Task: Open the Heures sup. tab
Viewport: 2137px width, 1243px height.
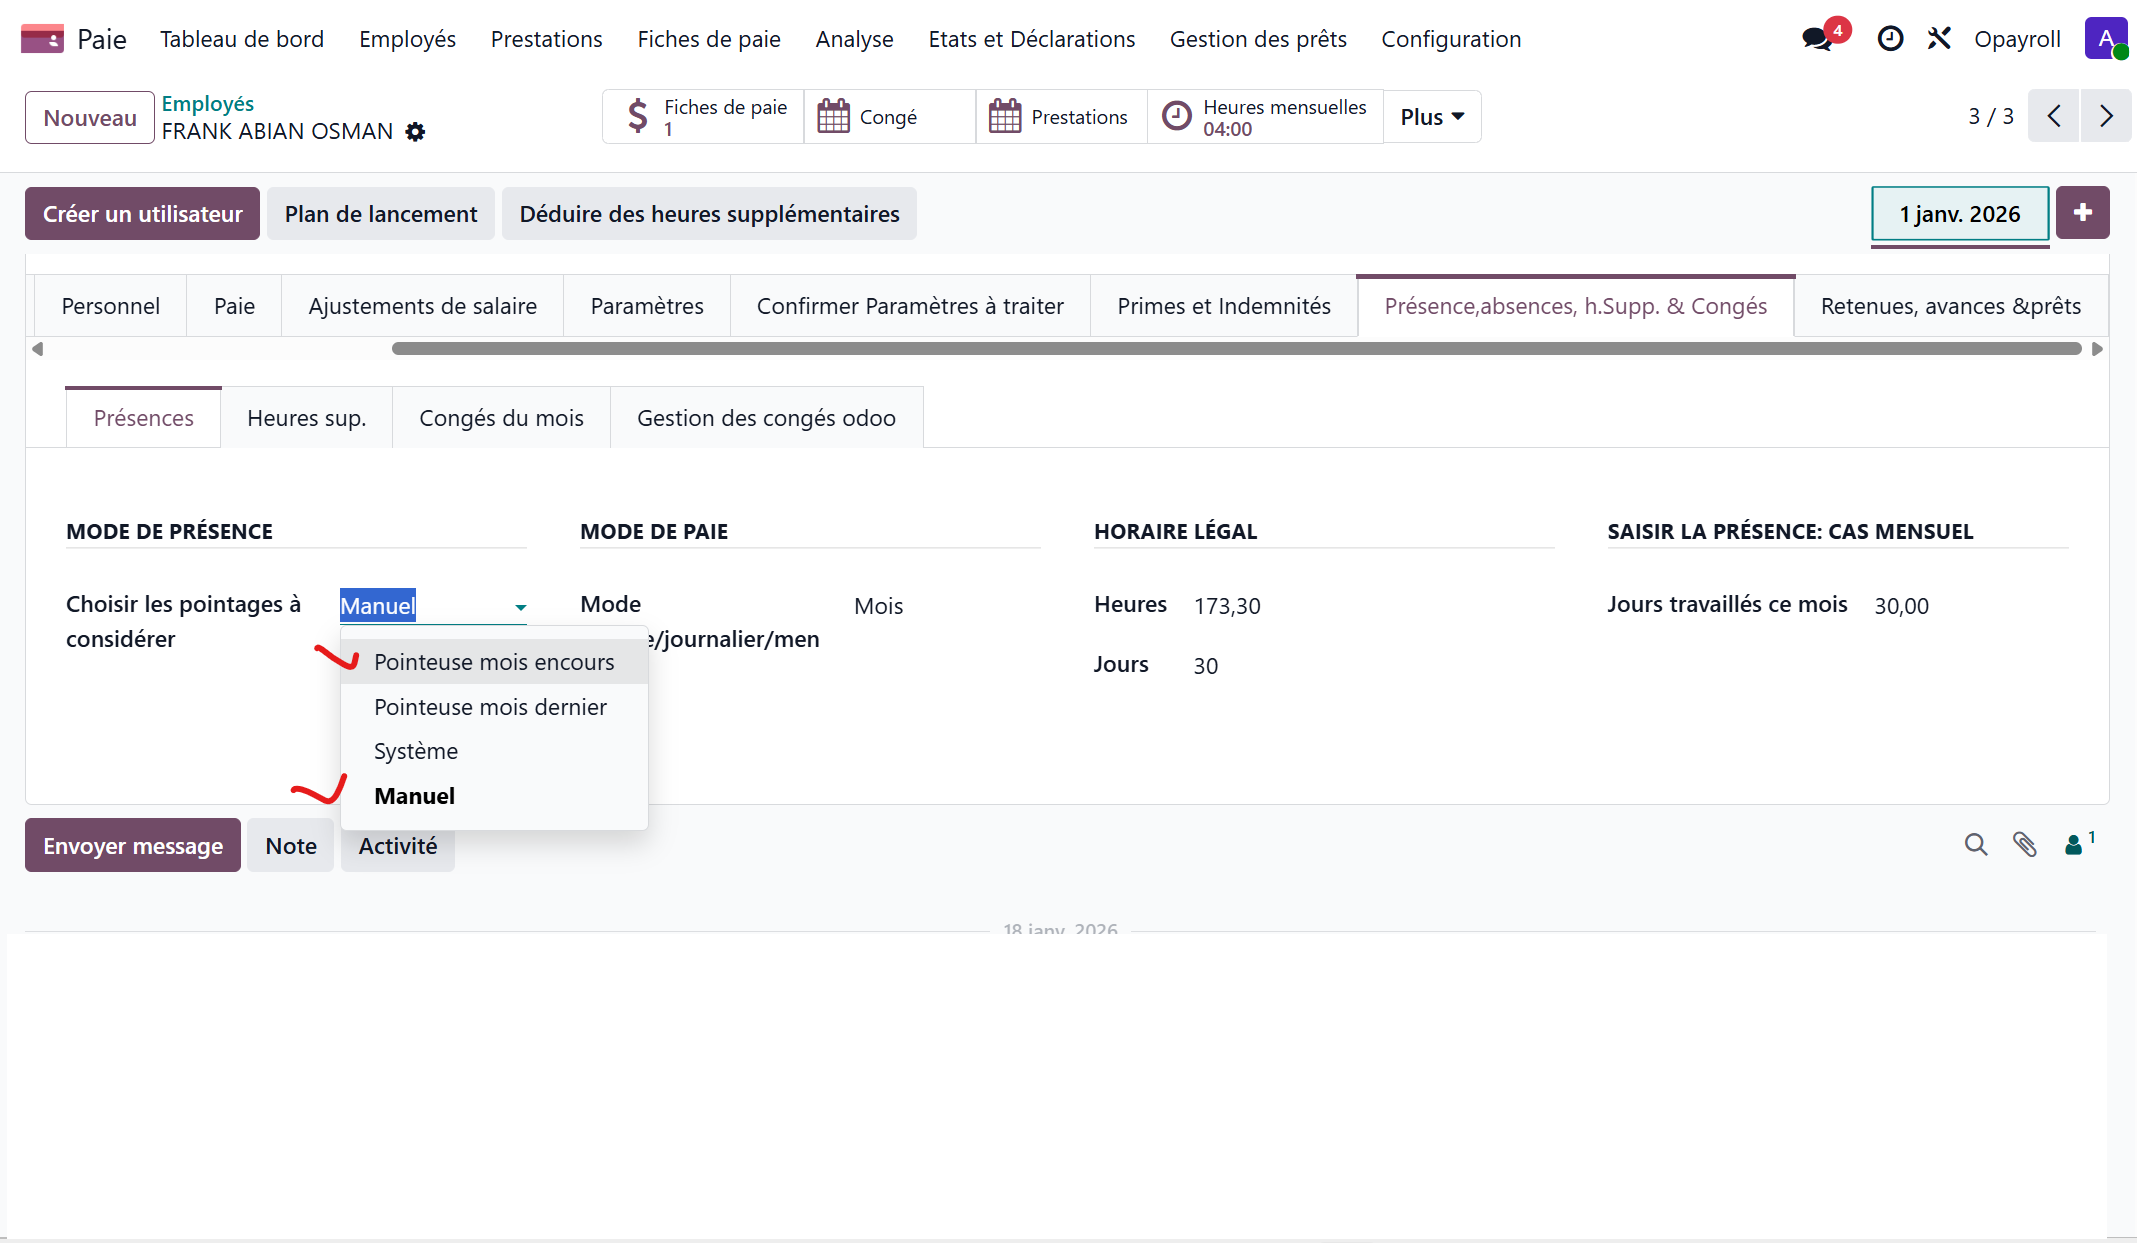Action: point(306,418)
